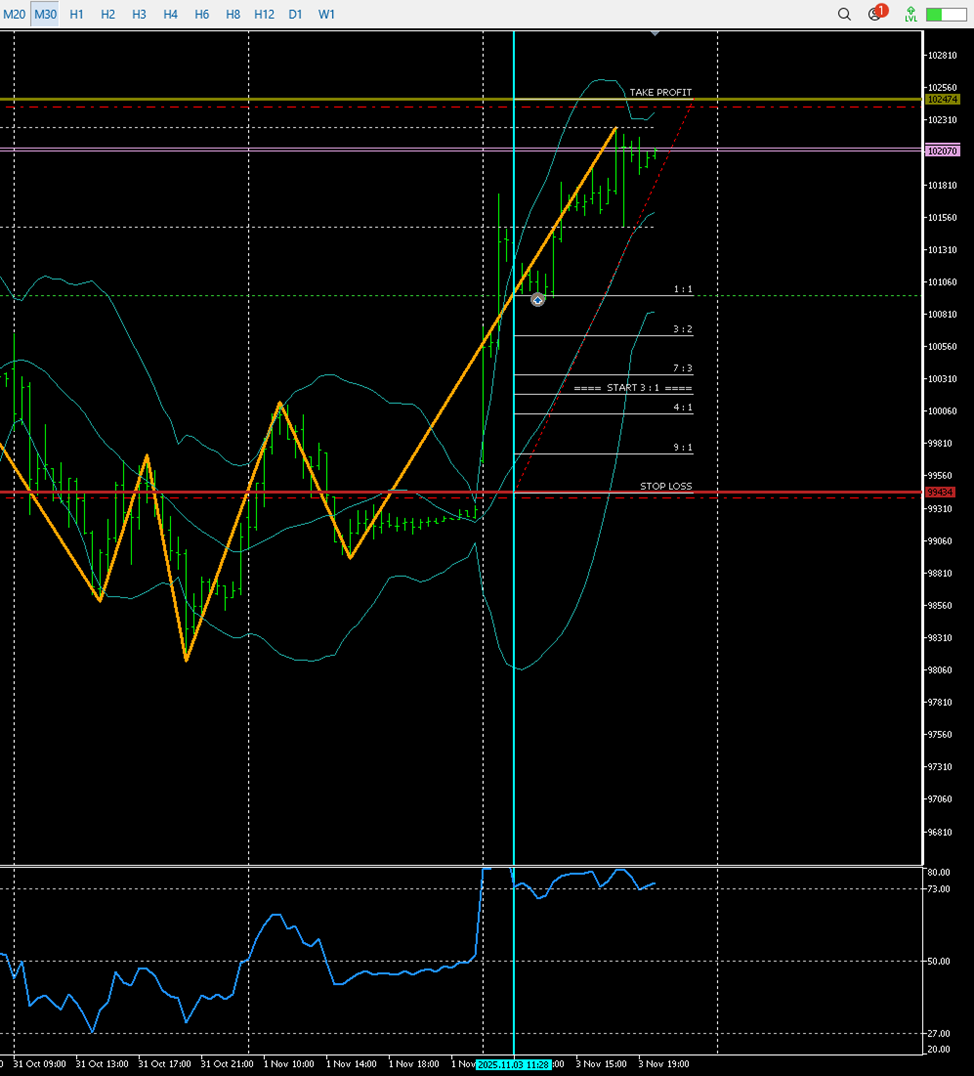The width and height of the screenshot is (974, 1076).
Task: Switch chart to H1 timeframe
Action: tap(77, 15)
